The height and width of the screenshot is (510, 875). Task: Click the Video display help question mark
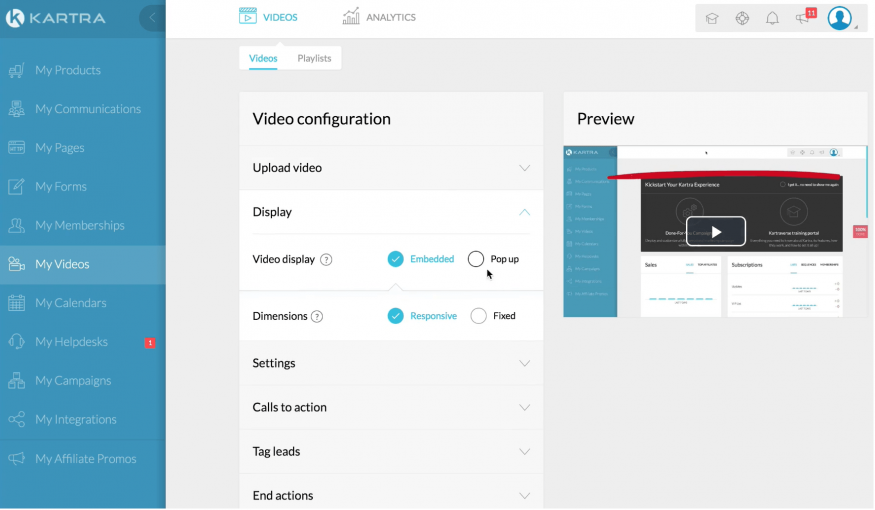(x=326, y=259)
